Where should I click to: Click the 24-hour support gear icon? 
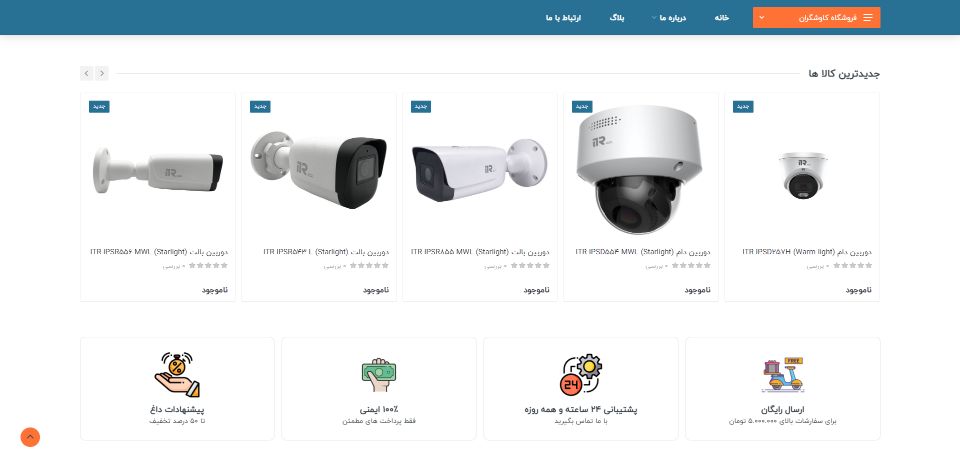tap(580, 375)
